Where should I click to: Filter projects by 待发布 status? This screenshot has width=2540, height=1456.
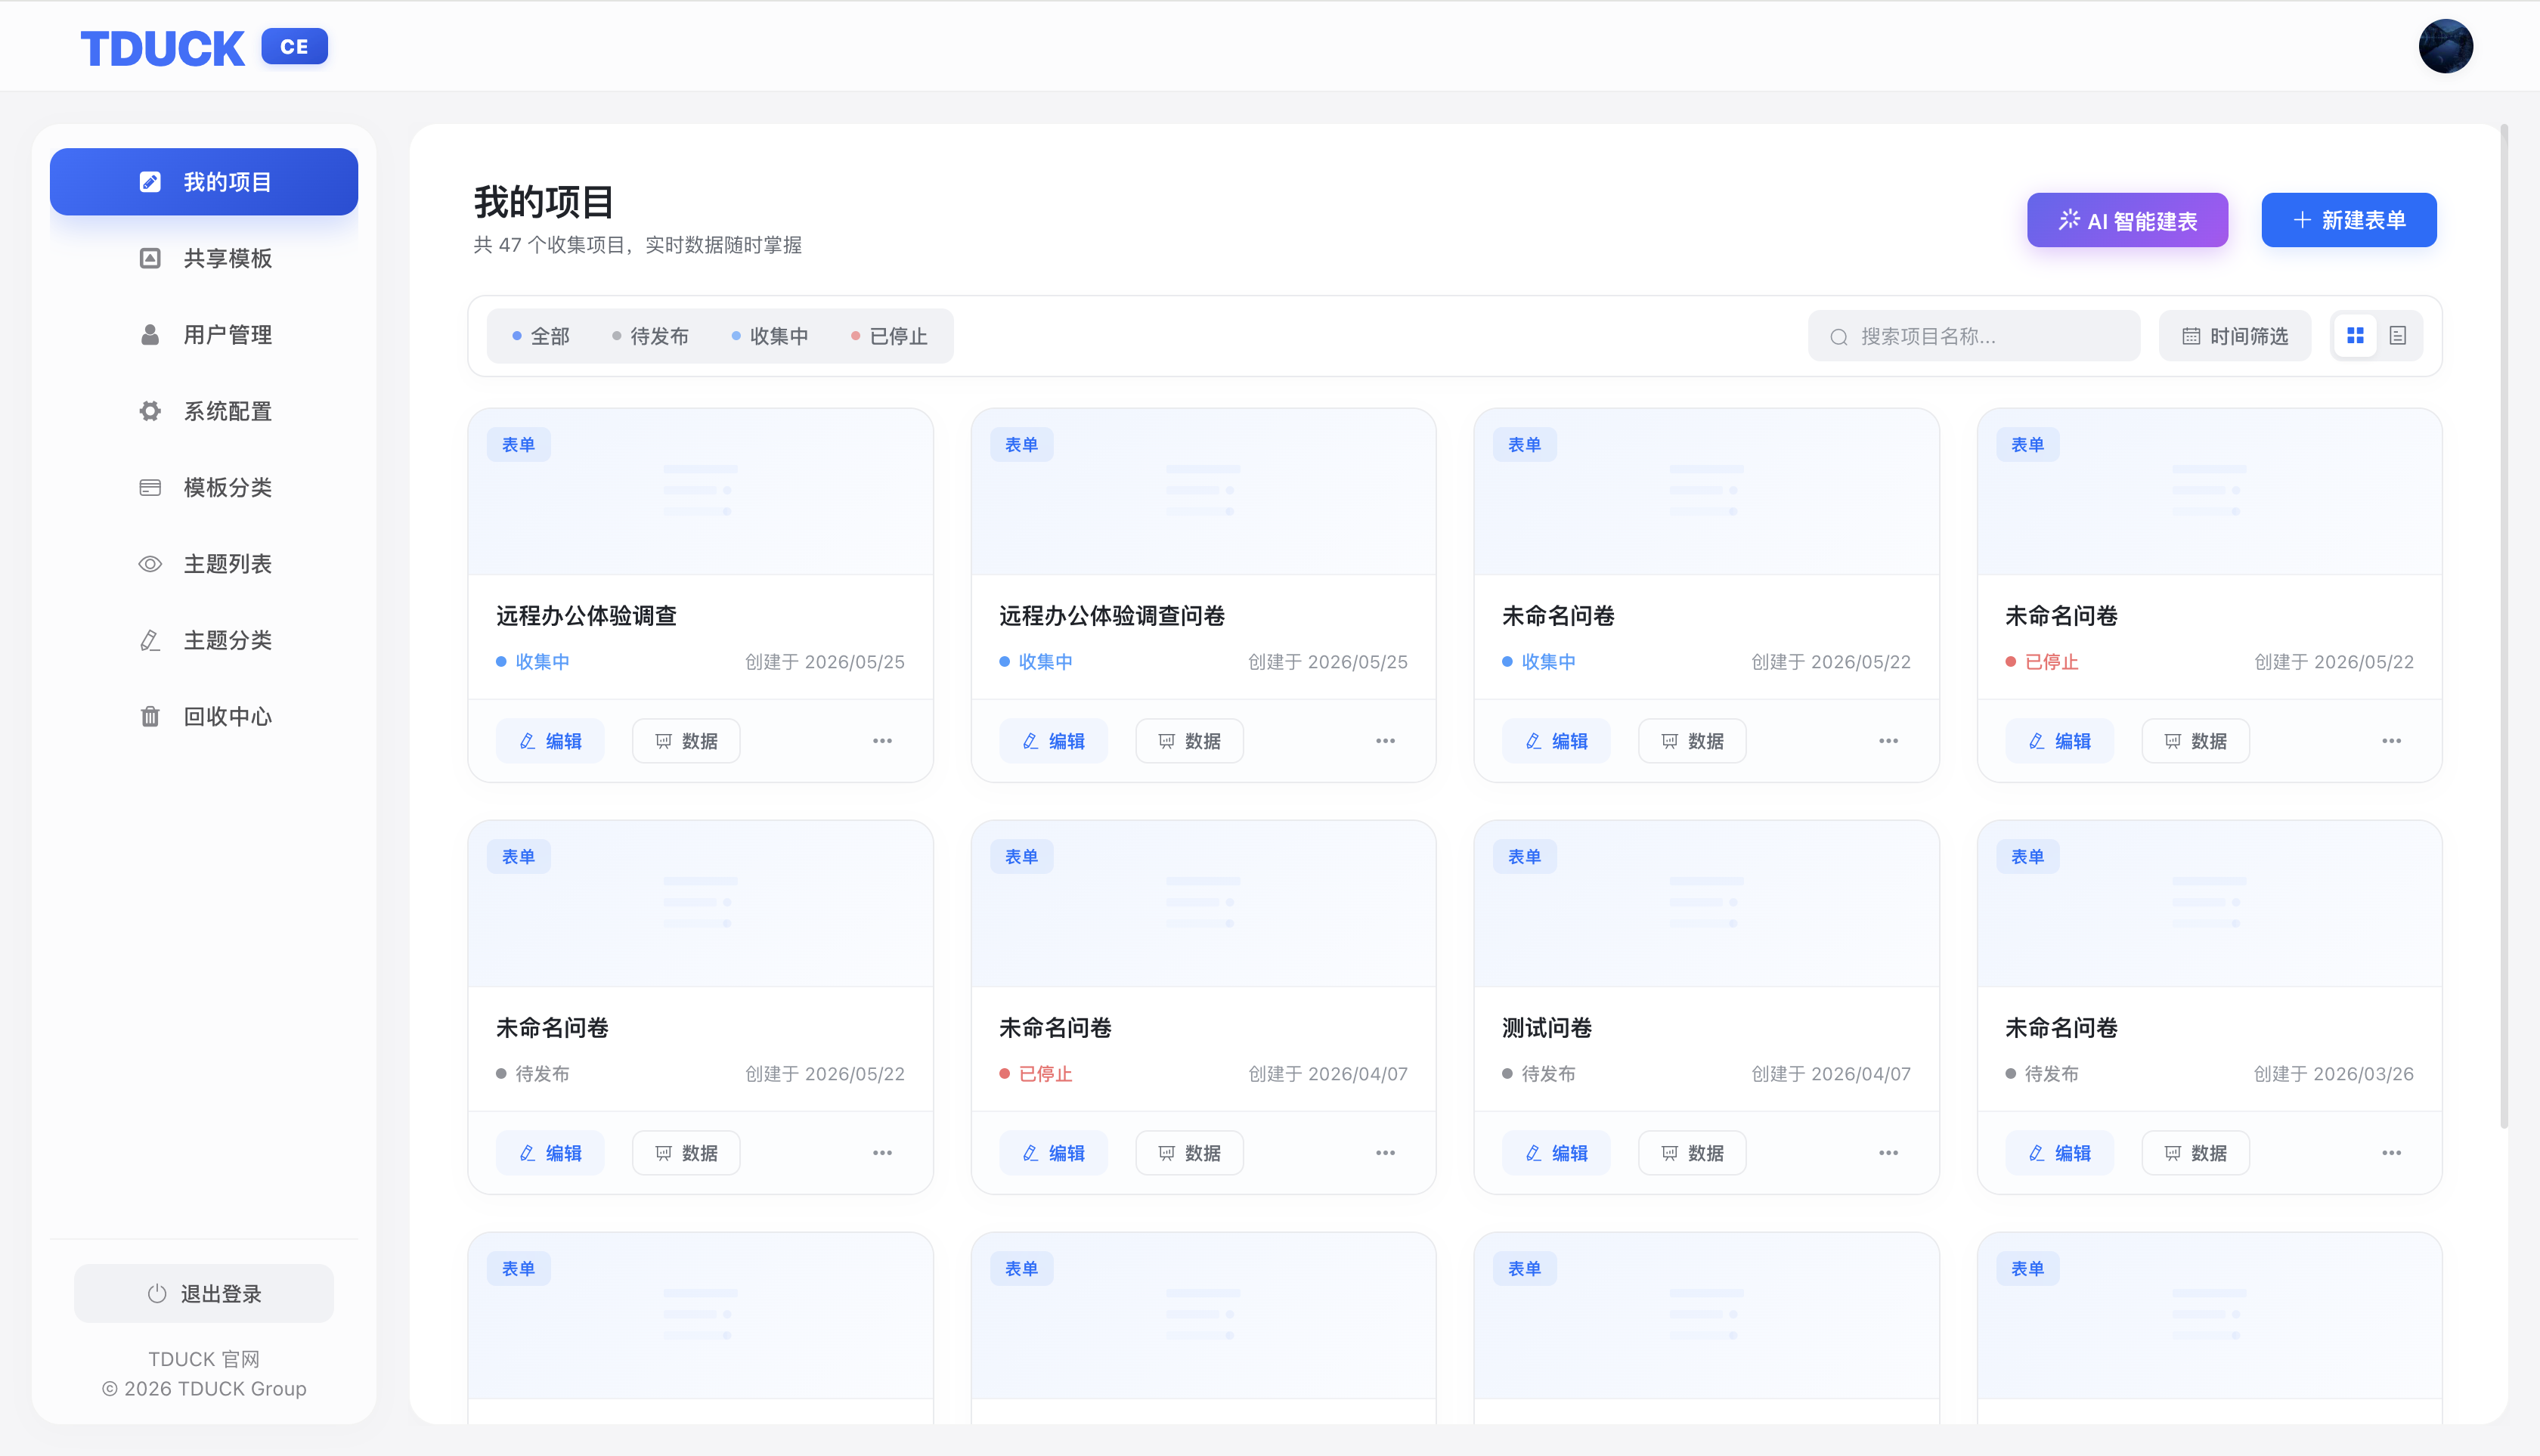[x=650, y=336]
